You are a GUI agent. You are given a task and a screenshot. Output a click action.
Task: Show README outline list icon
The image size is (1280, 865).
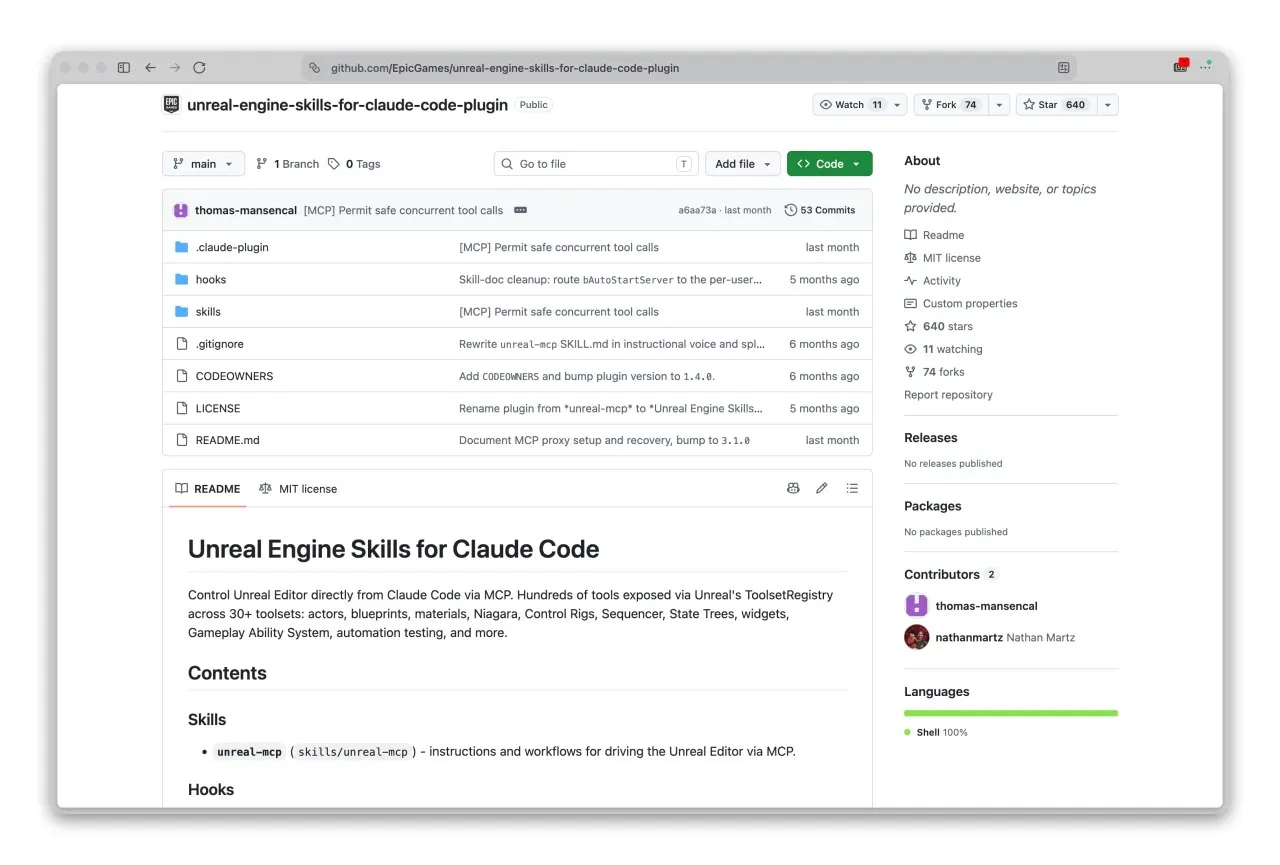coord(852,488)
